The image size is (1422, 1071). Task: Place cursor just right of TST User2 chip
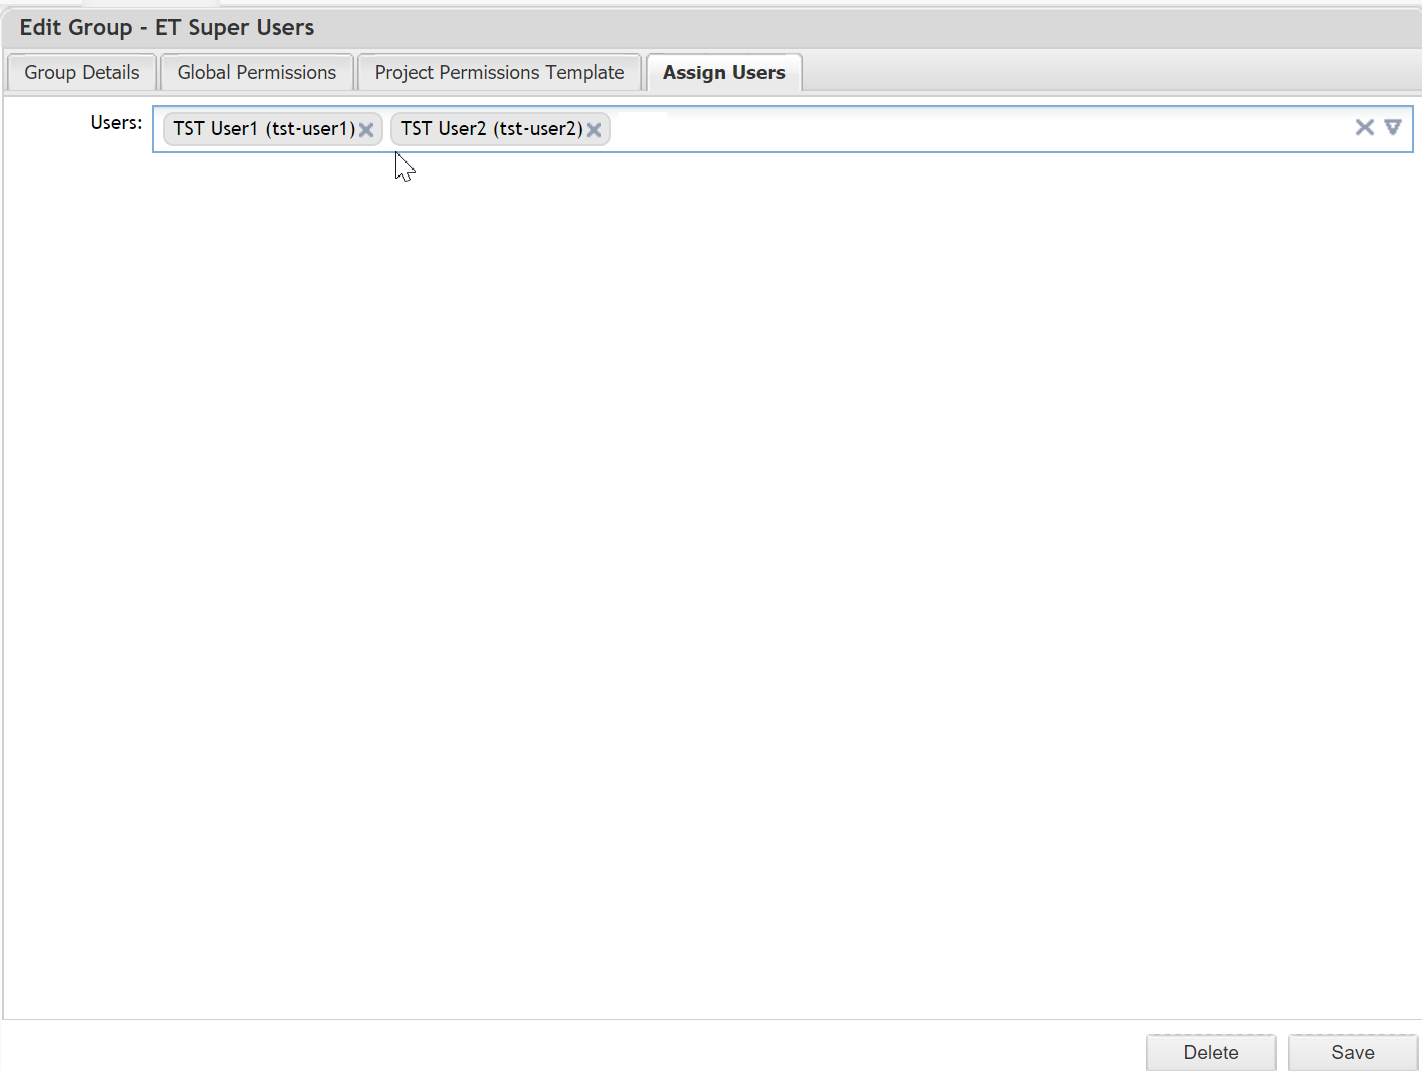(630, 129)
